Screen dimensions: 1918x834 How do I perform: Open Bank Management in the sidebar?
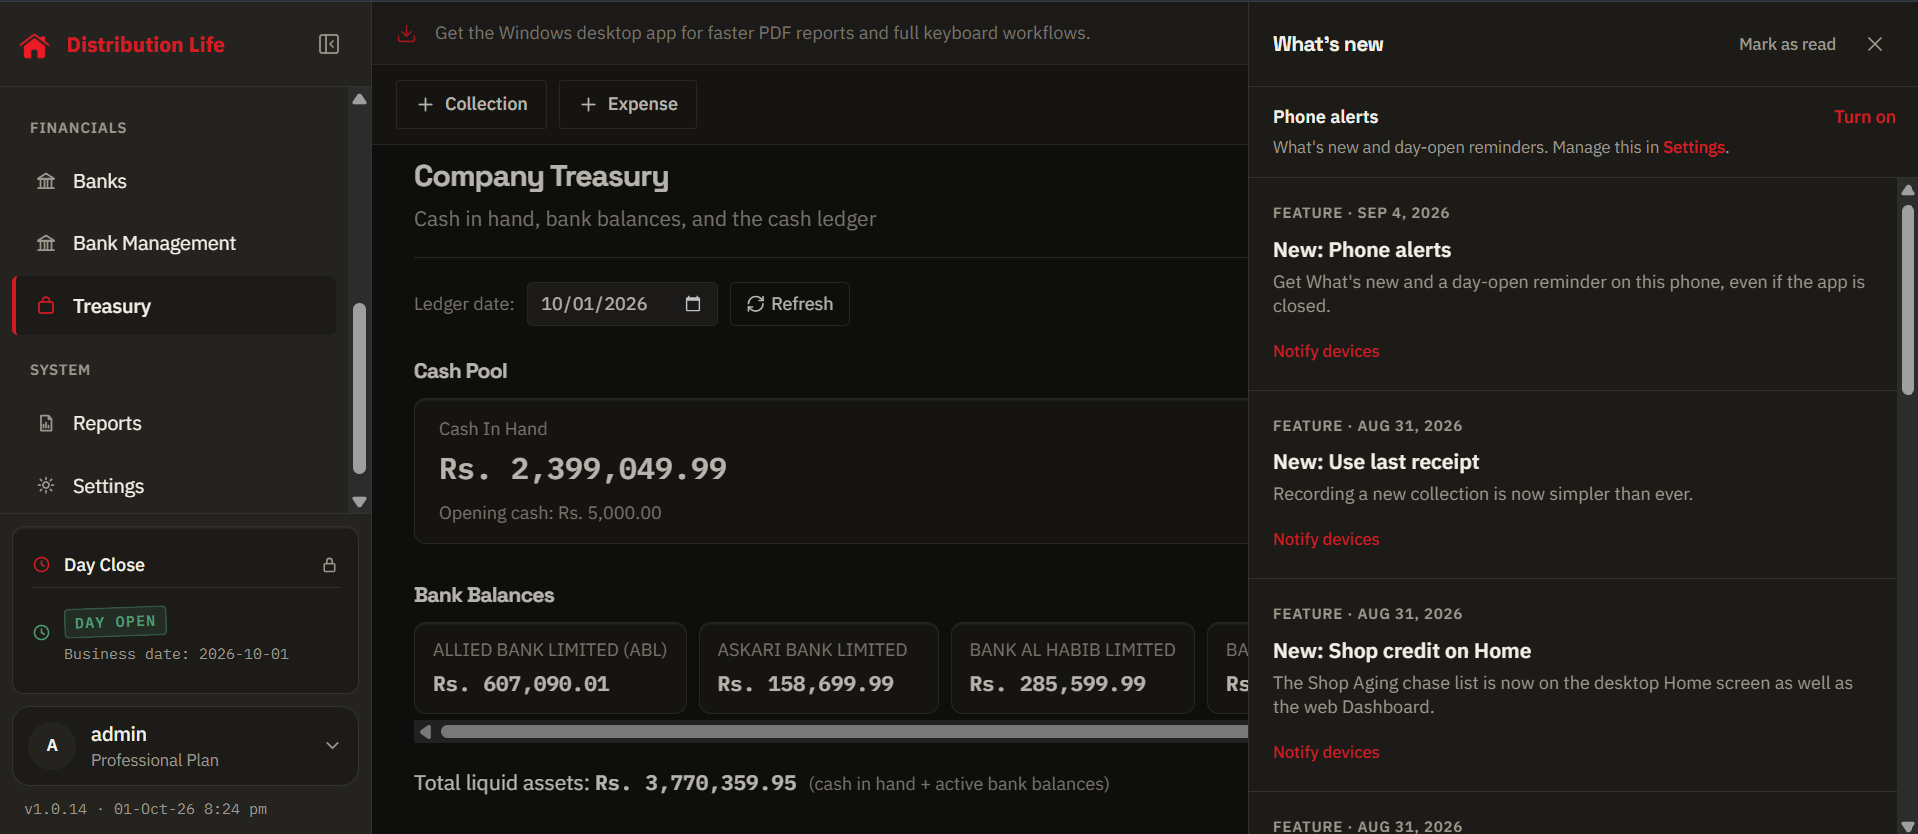tap(175, 243)
